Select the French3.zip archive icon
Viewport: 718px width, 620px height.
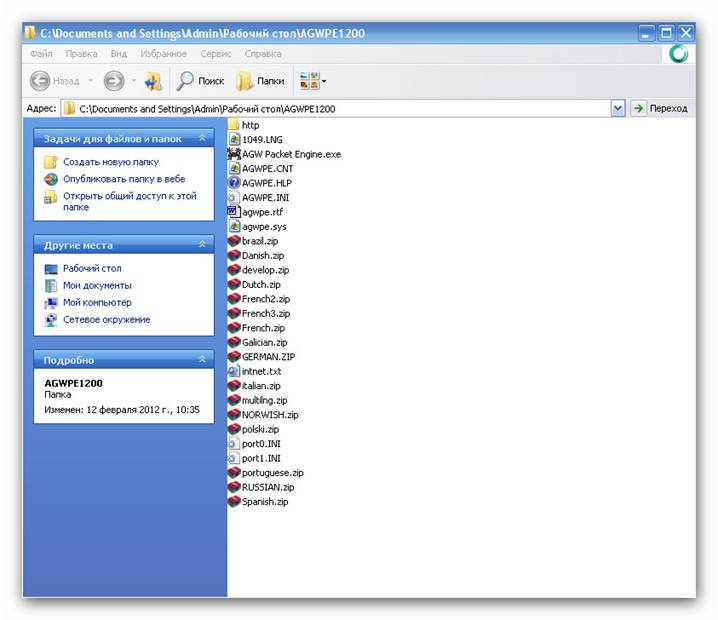[234, 313]
